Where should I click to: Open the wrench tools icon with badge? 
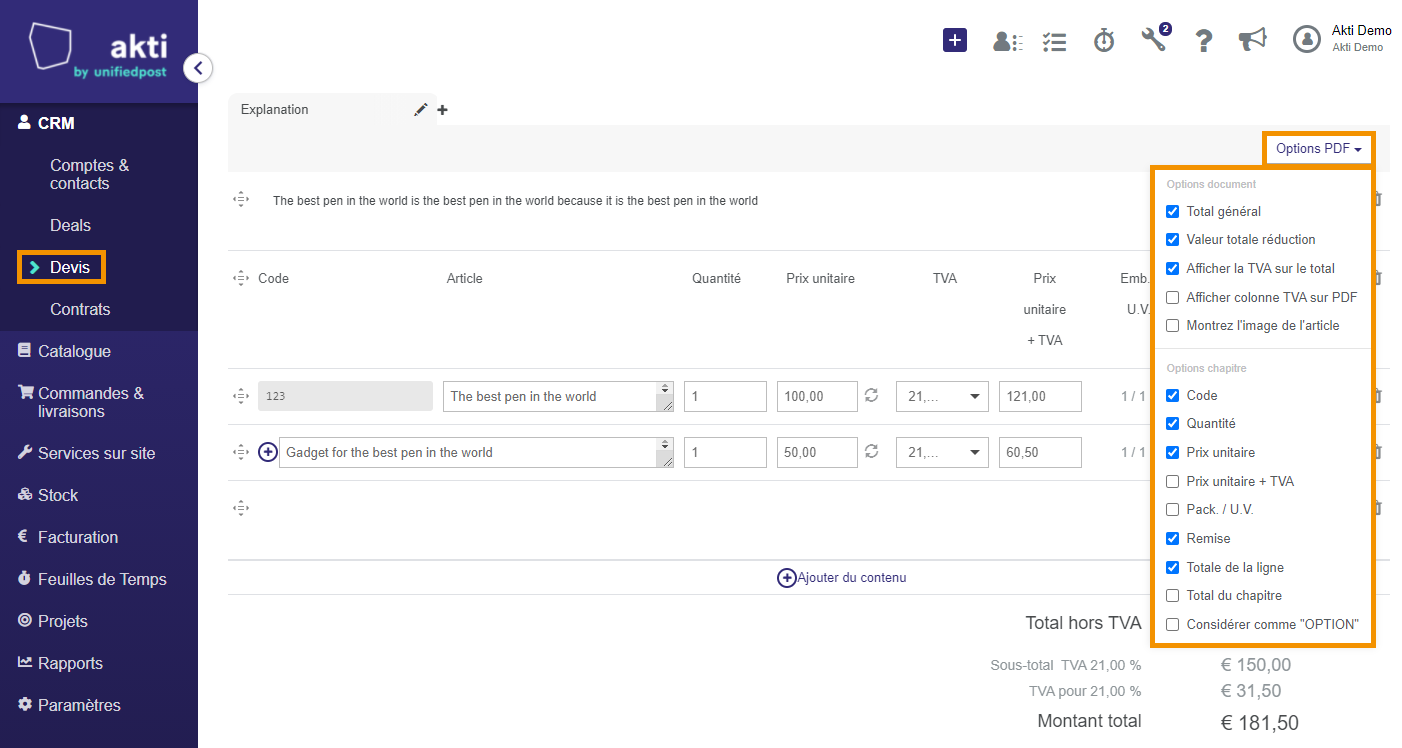[x=1154, y=39]
